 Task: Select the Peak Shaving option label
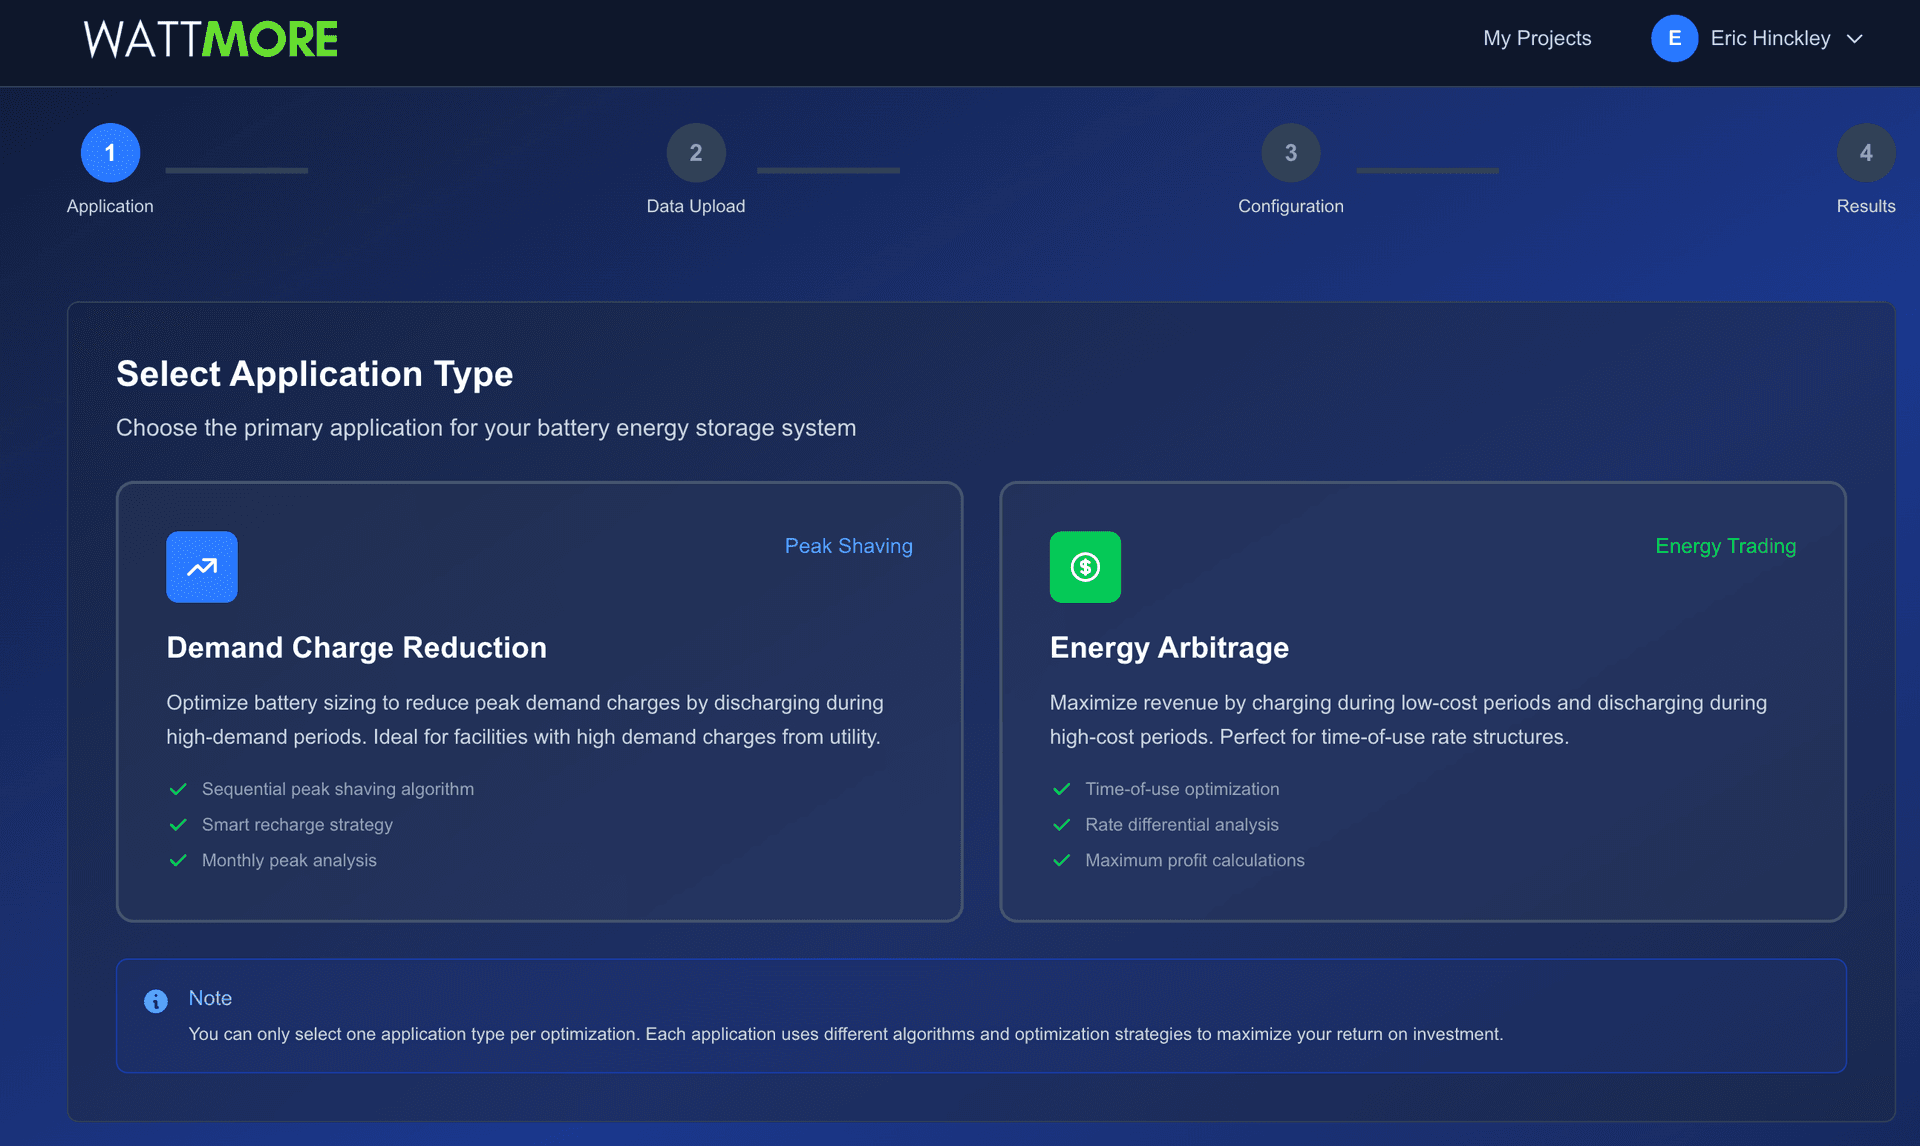(848, 546)
